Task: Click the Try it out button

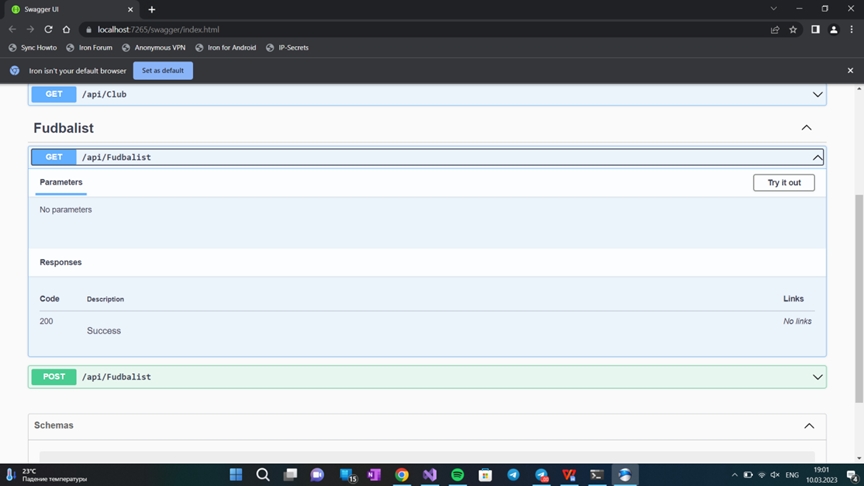Action: (784, 183)
